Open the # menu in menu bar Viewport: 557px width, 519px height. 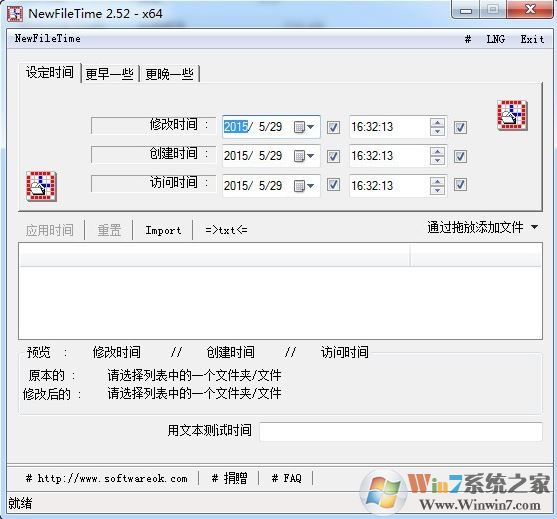tap(468, 39)
